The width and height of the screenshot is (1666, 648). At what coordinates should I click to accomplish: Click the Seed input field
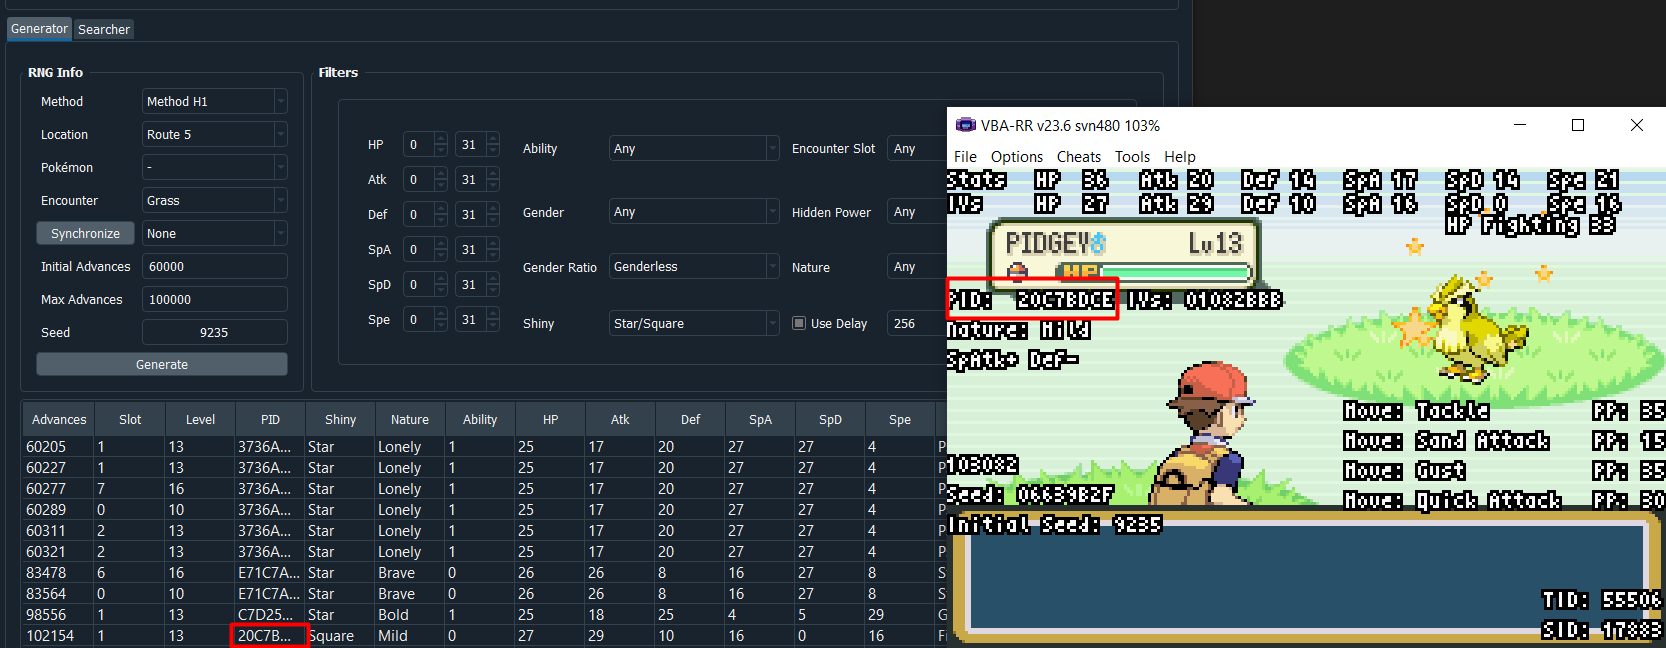[x=215, y=332]
